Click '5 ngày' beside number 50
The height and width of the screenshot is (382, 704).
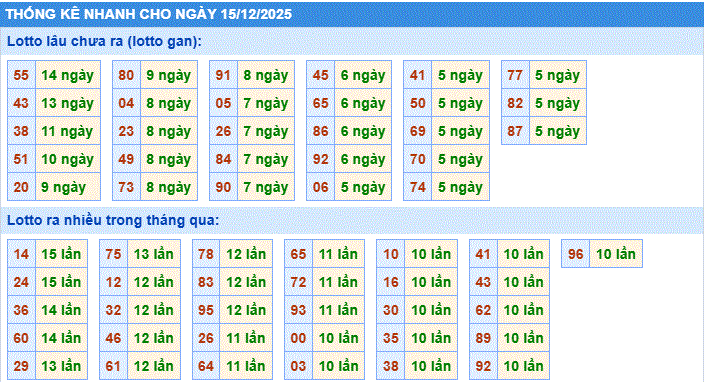pos(460,103)
